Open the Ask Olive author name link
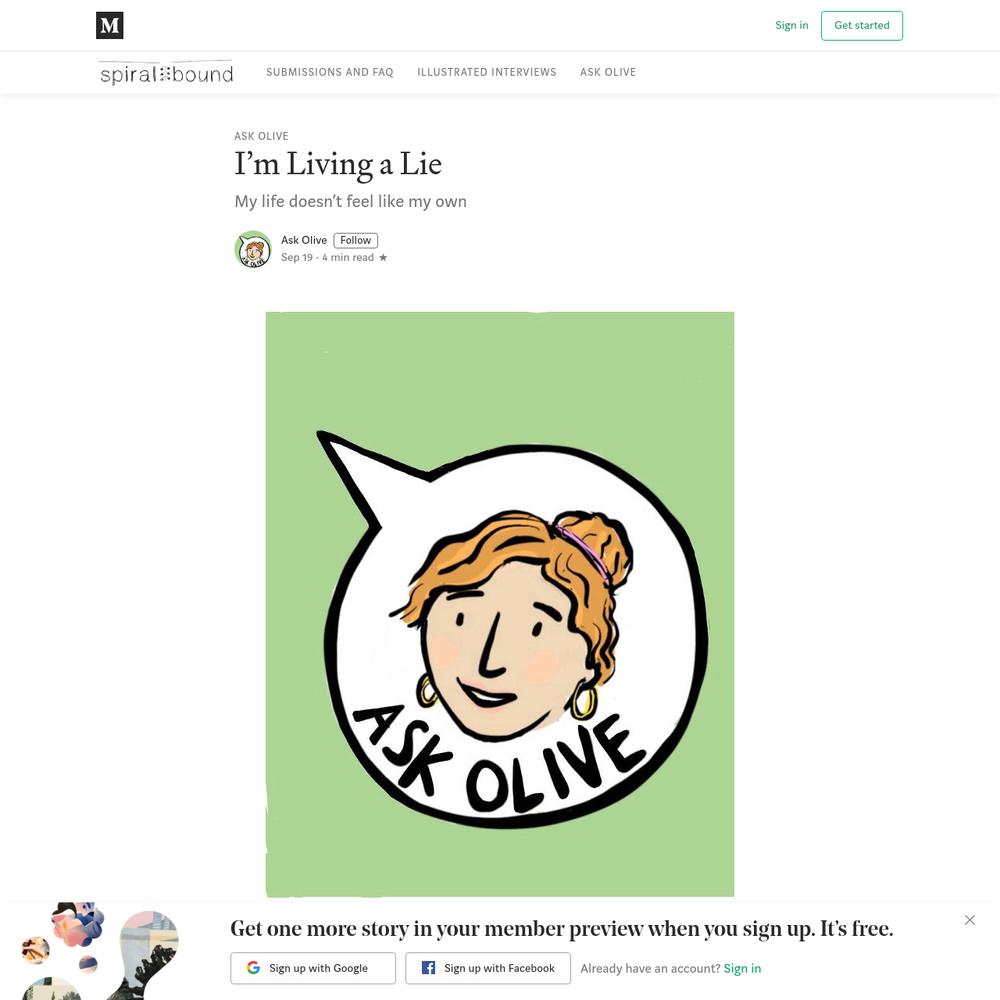 (x=304, y=240)
